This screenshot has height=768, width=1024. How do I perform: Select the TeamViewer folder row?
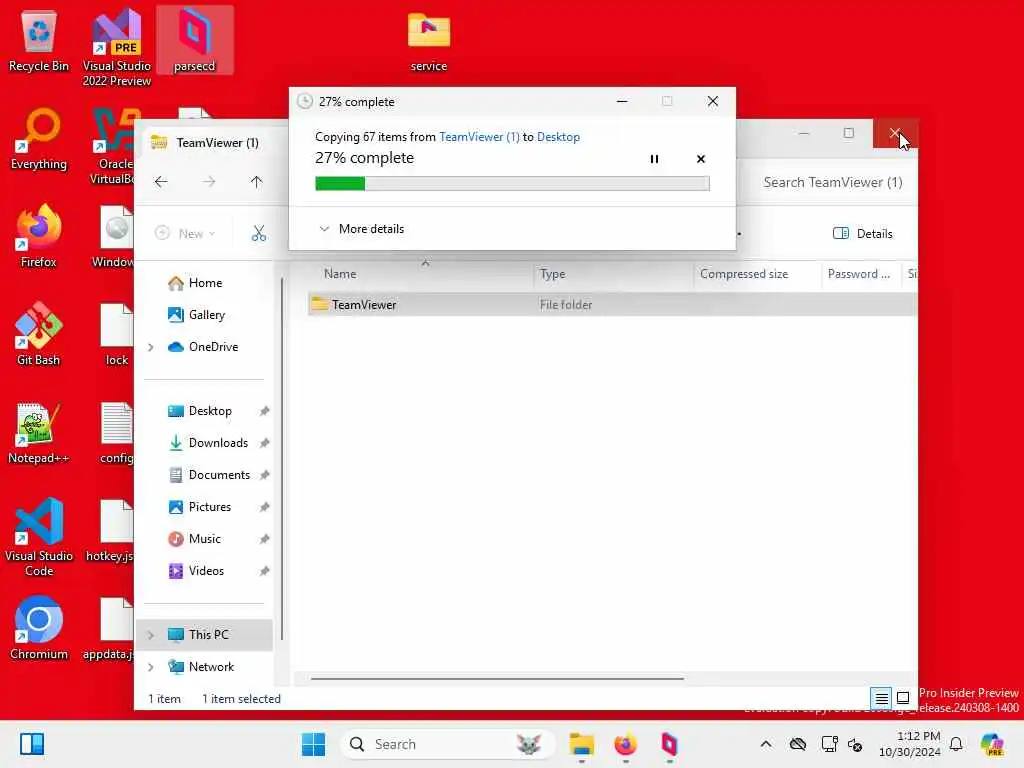pyautogui.click(x=611, y=304)
